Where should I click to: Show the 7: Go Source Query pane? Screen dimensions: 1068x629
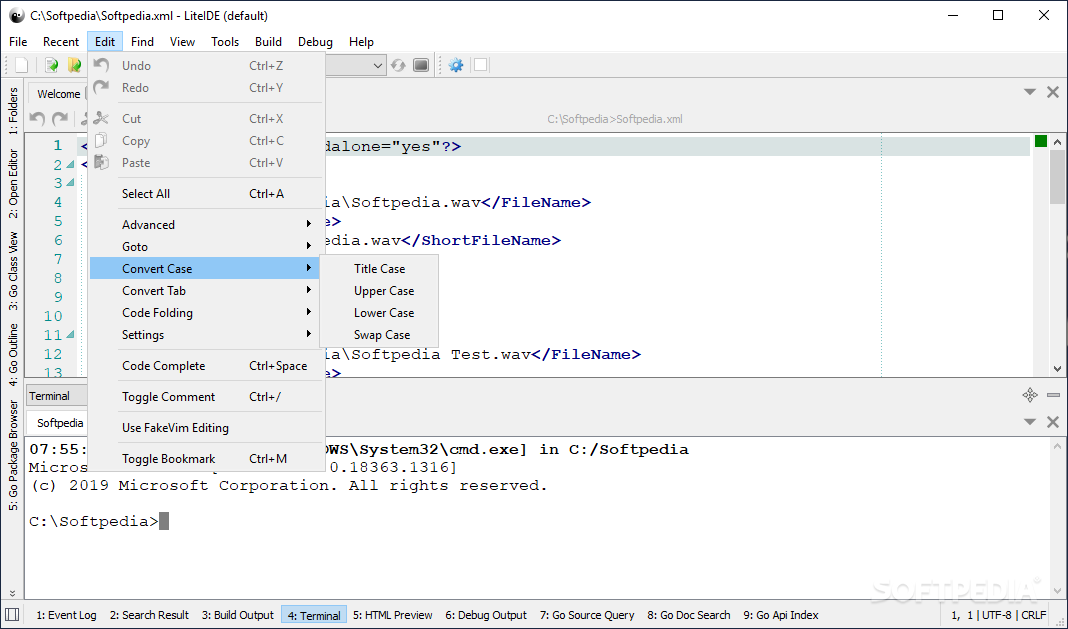[x=587, y=615]
